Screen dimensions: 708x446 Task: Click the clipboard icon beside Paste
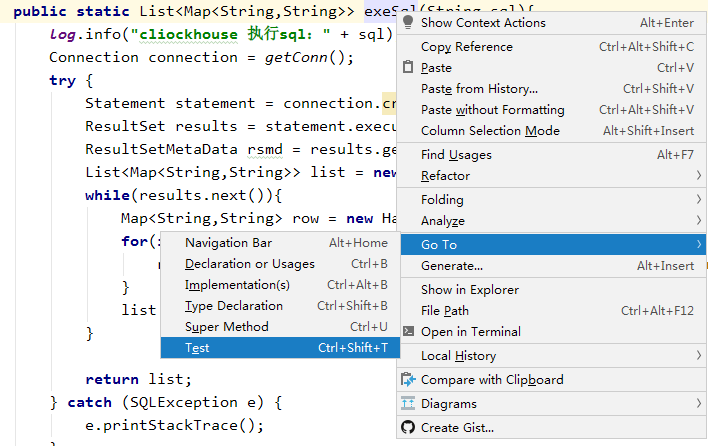coord(408,68)
